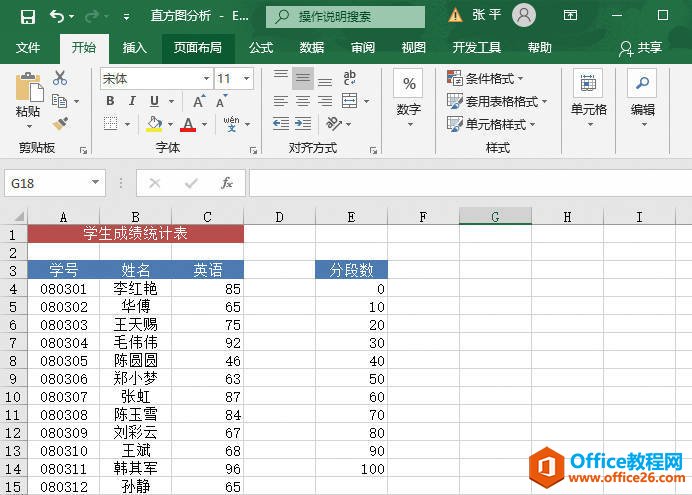The height and width of the screenshot is (495, 692).
Task: Open the 单元格 cells group
Action: tap(588, 98)
